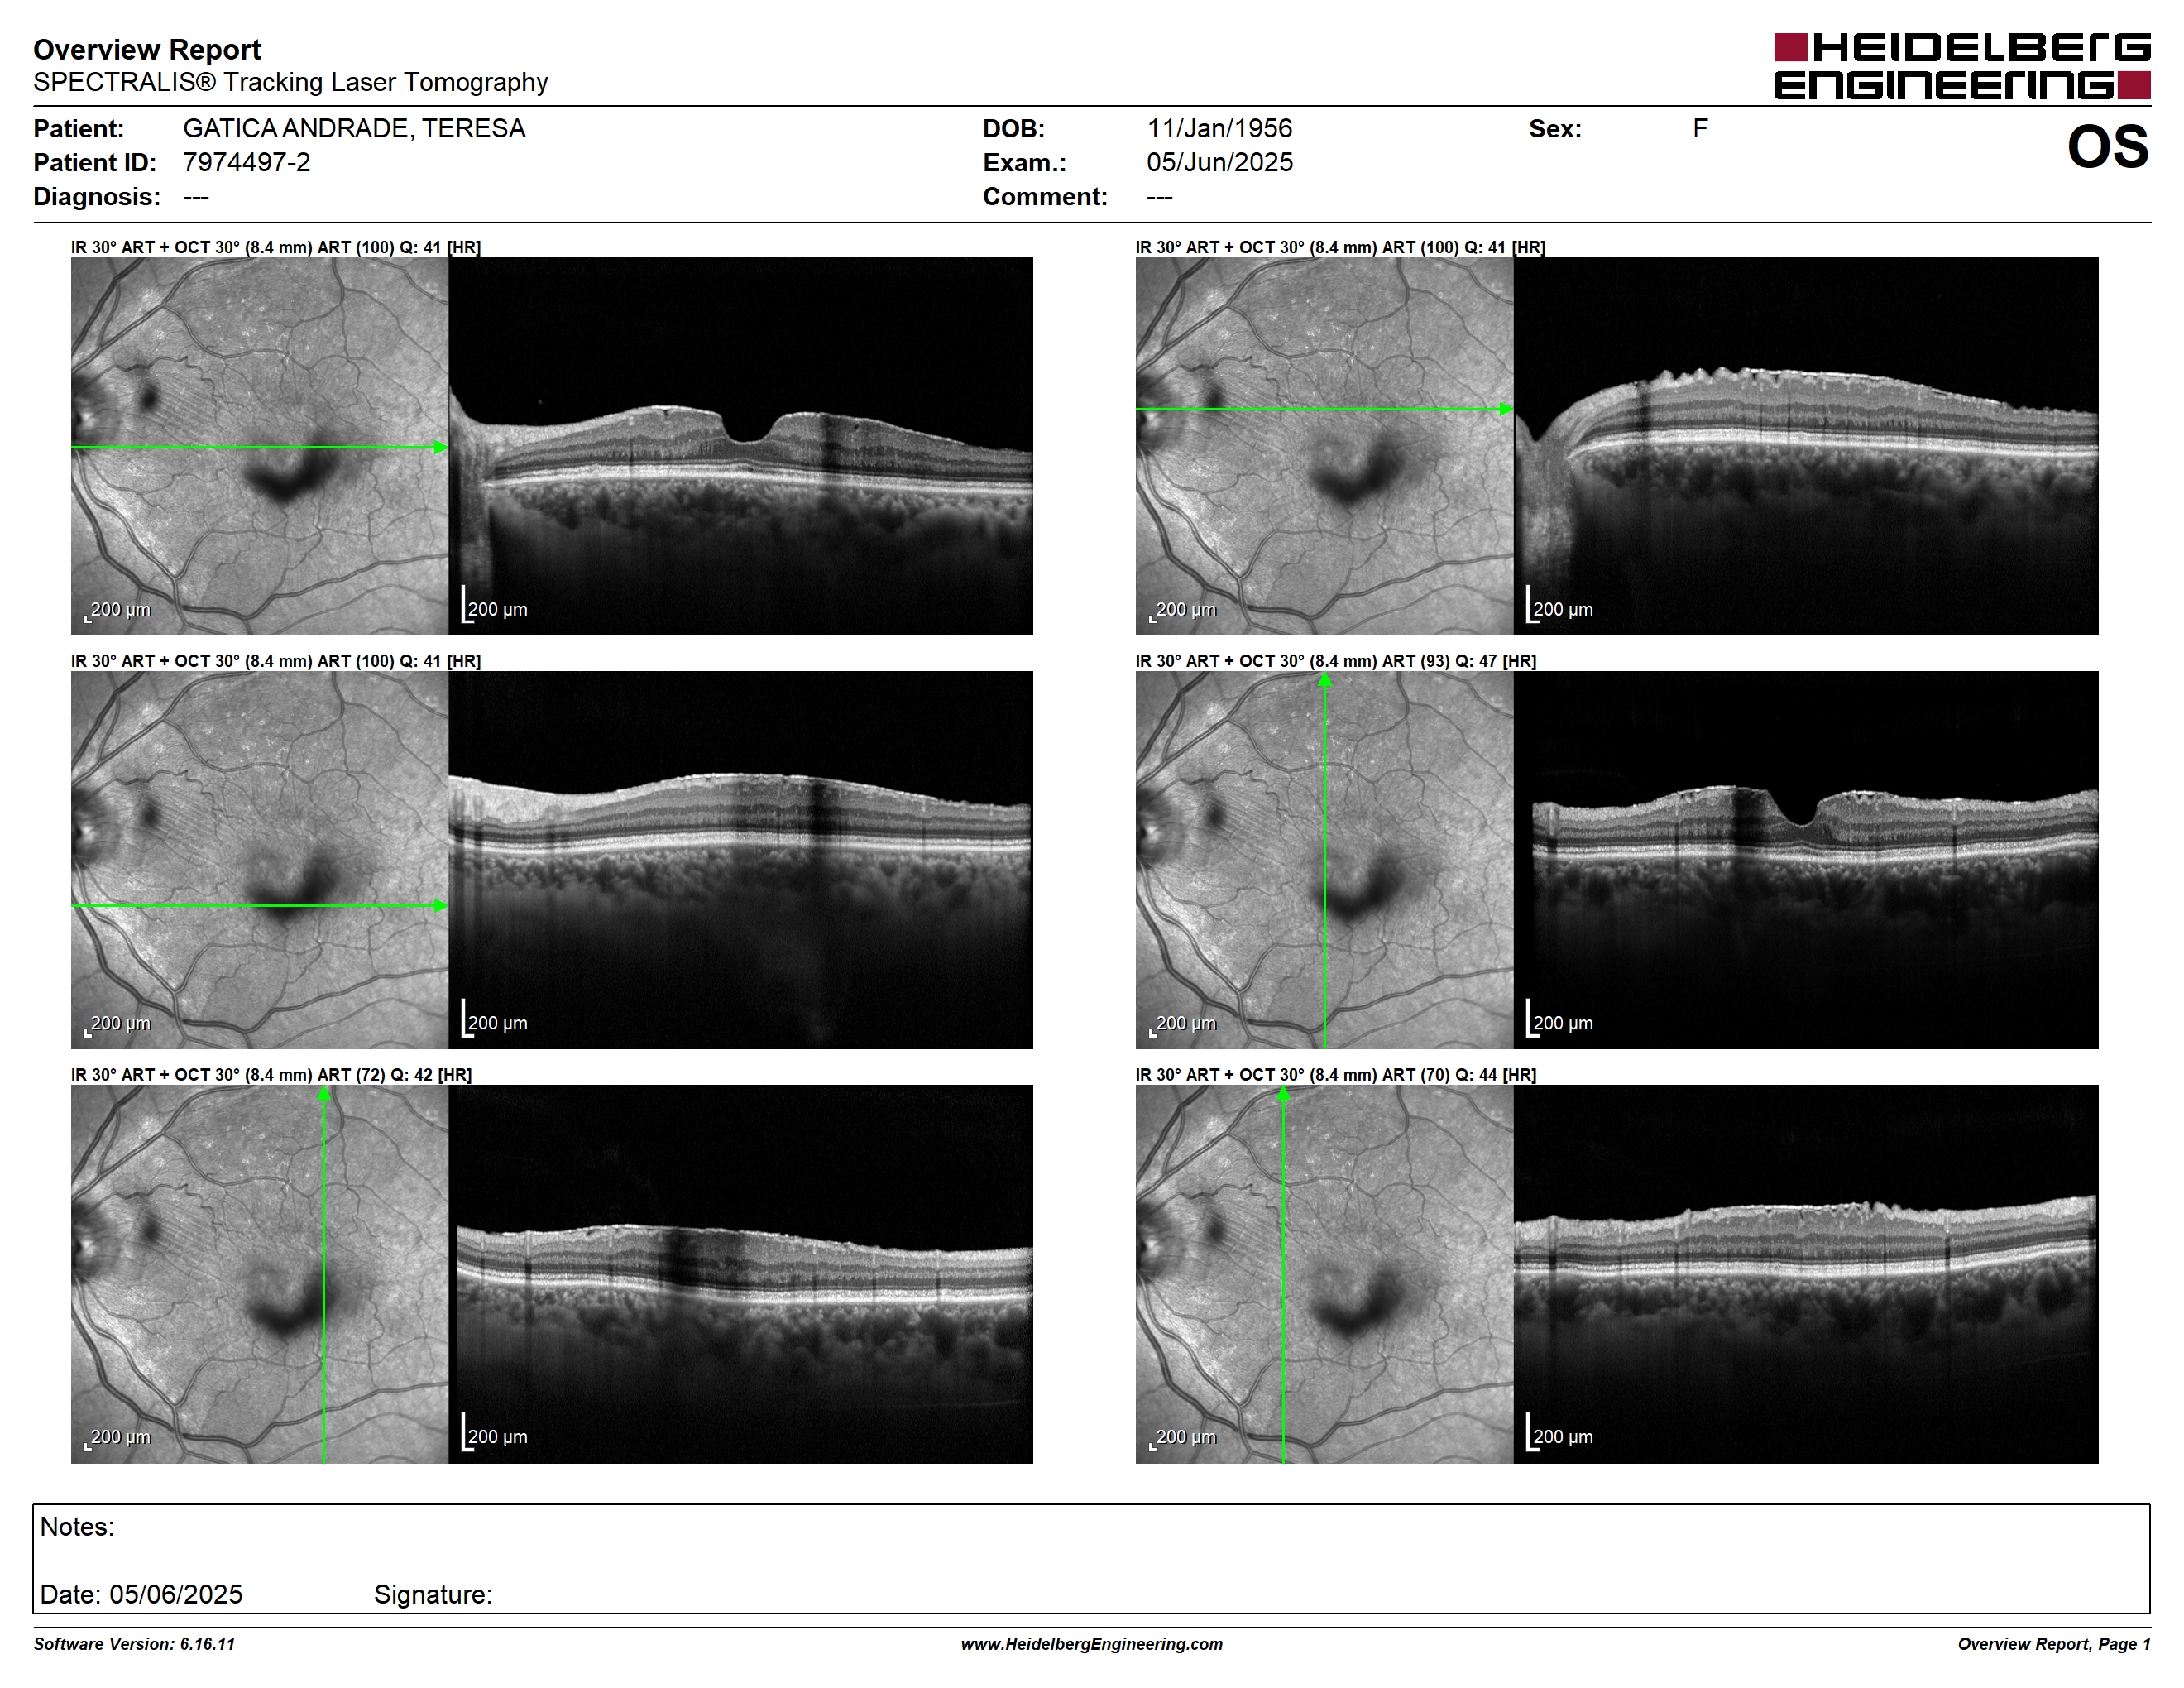Click scan caption 'ART (72) Q: 42 [HR]'
The height and width of the screenshot is (1688, 2184).
click(394, 1075)
